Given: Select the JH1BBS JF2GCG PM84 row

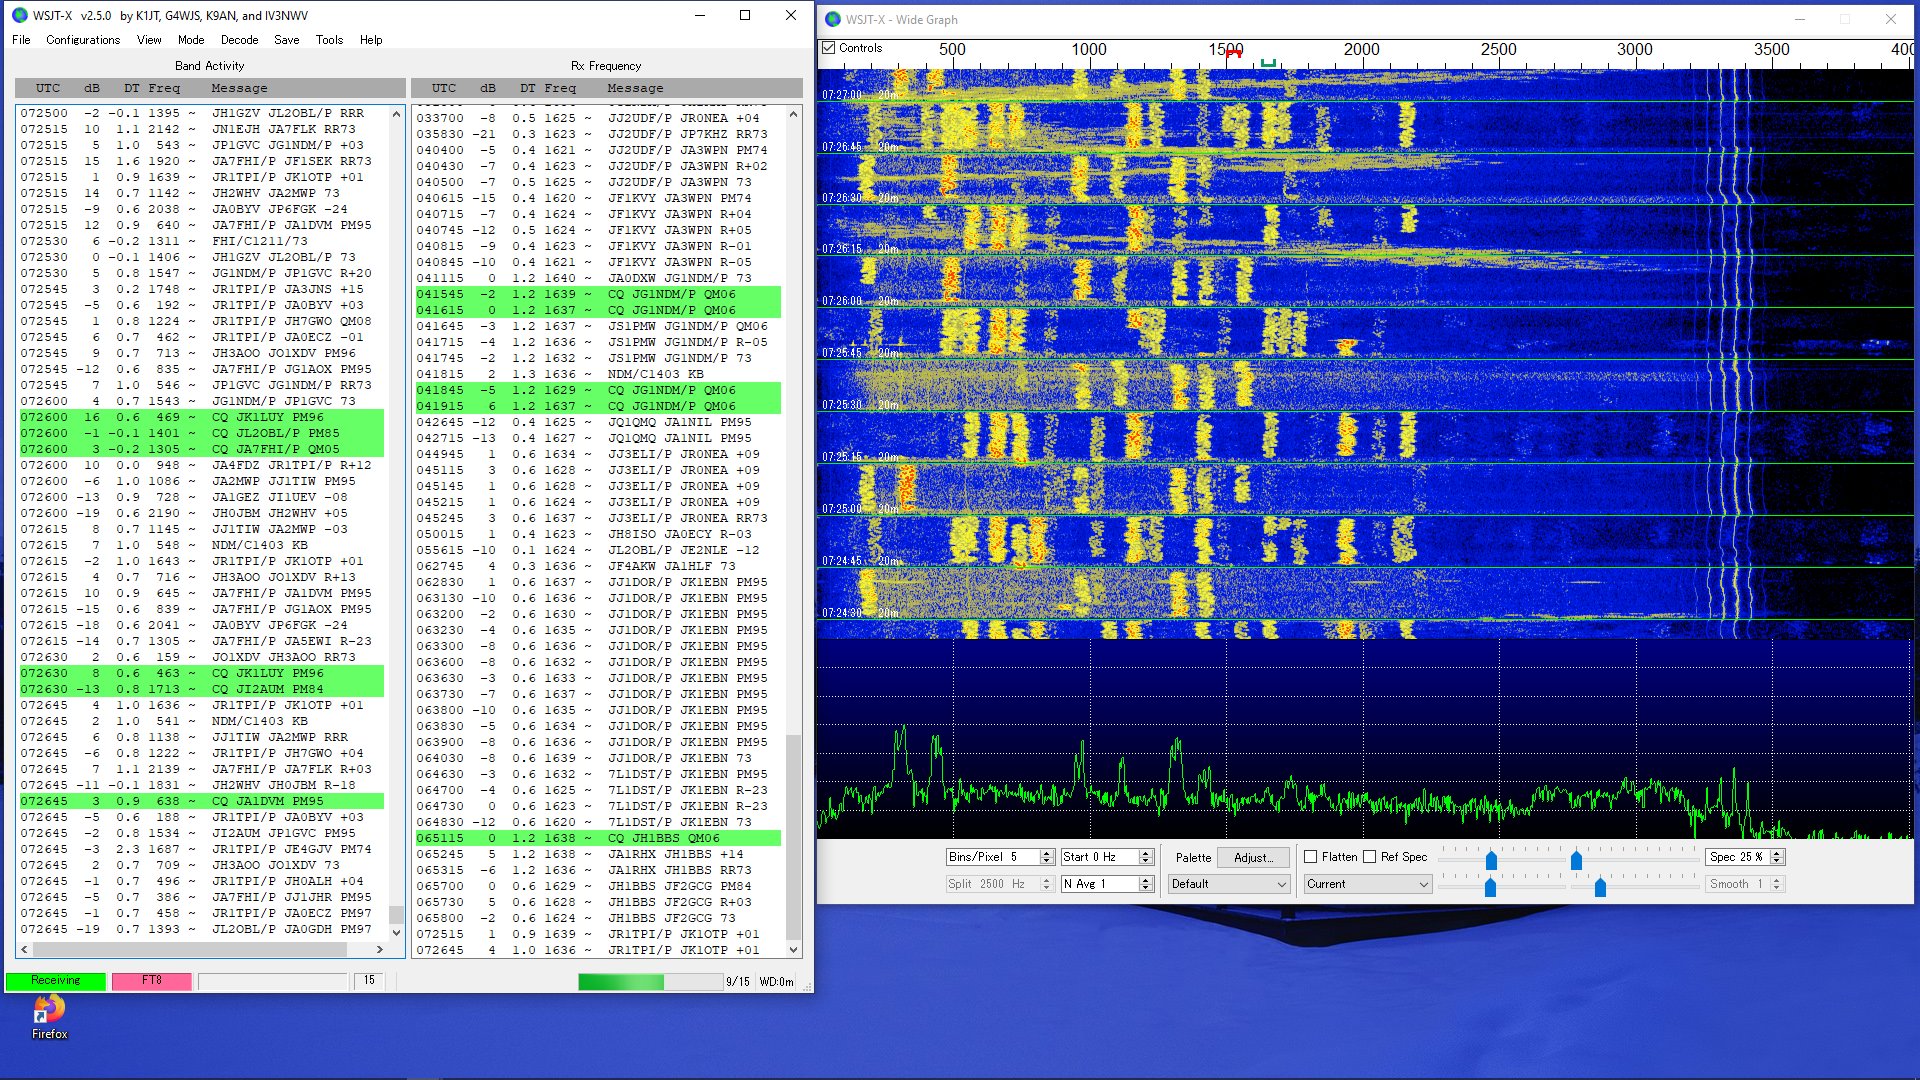Looking at the screenshot, I should coord(598,886).
